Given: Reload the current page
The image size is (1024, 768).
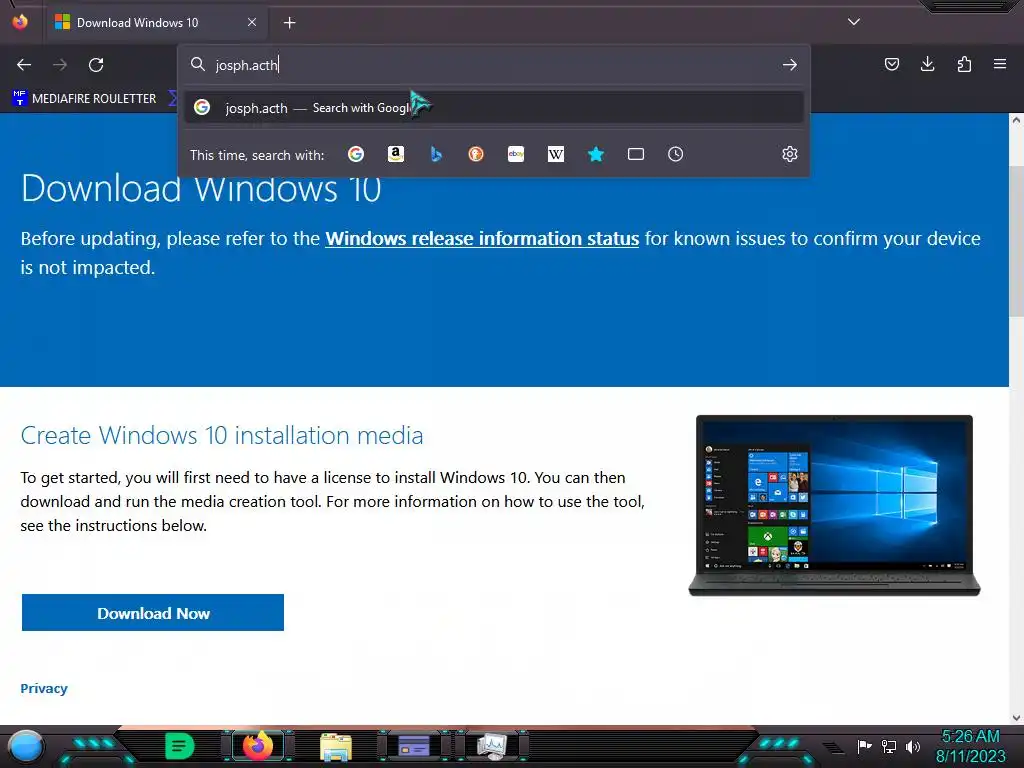Looking at the screenshot, I should click(x=96, y=65).
